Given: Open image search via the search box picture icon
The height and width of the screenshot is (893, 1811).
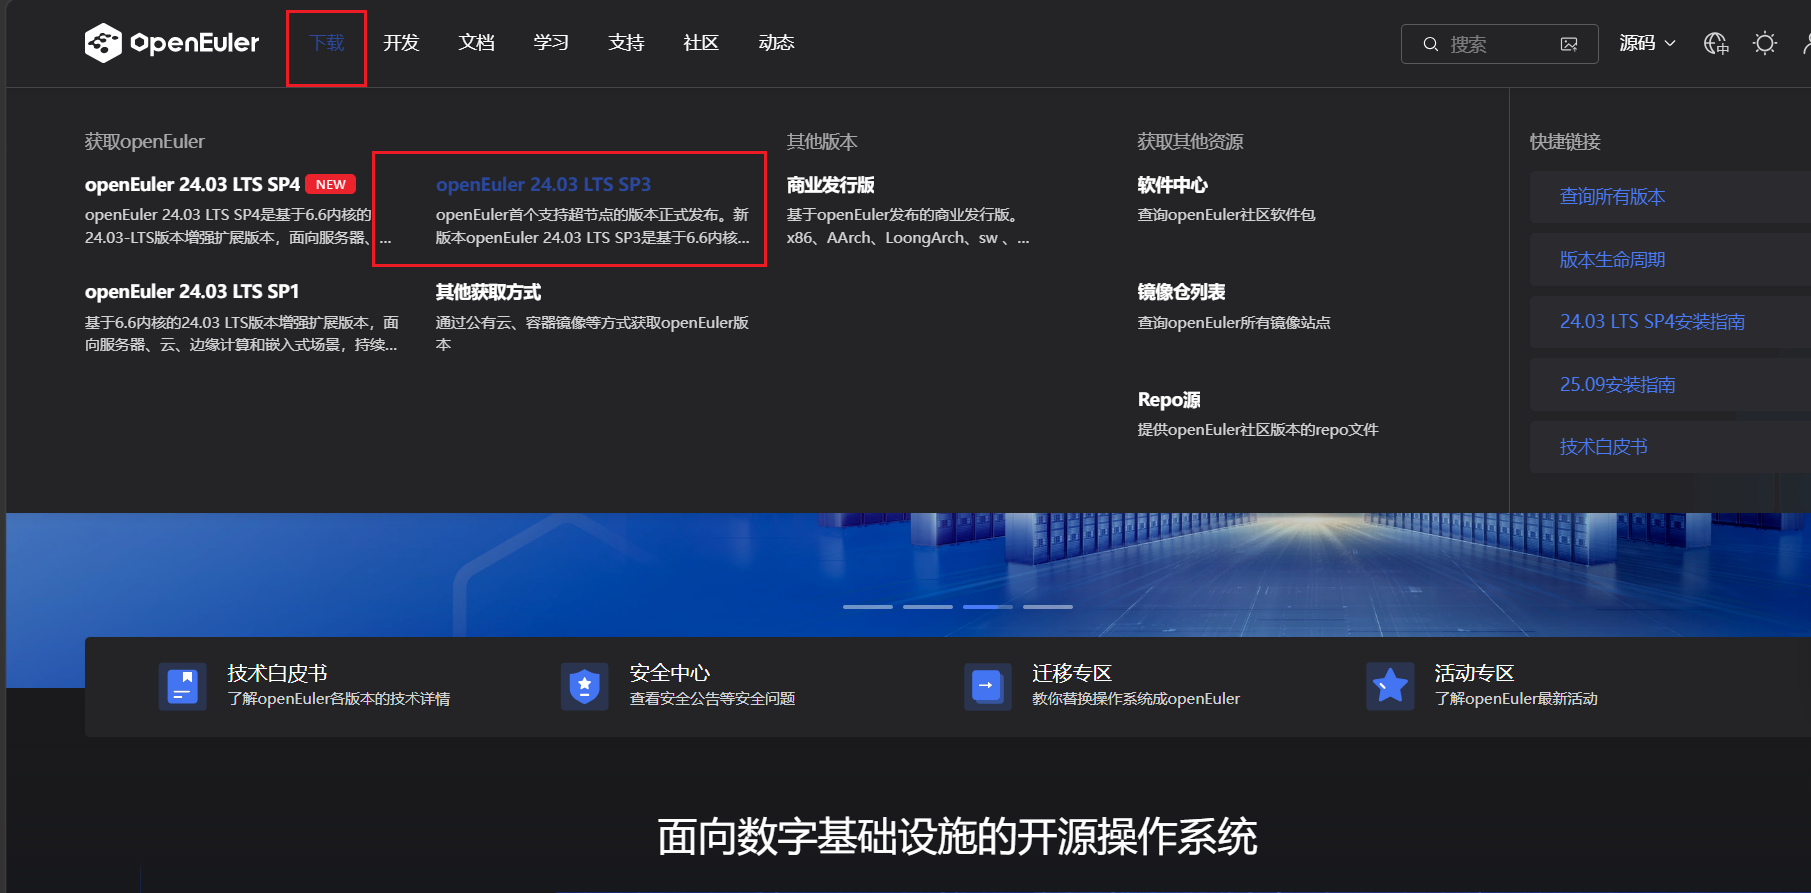Looking at the screenshot, I should pos(1569,44).
